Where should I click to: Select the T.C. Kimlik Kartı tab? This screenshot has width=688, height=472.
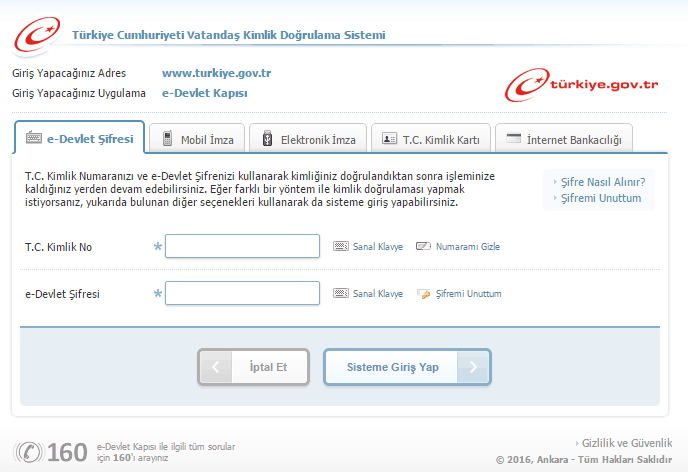425,139
